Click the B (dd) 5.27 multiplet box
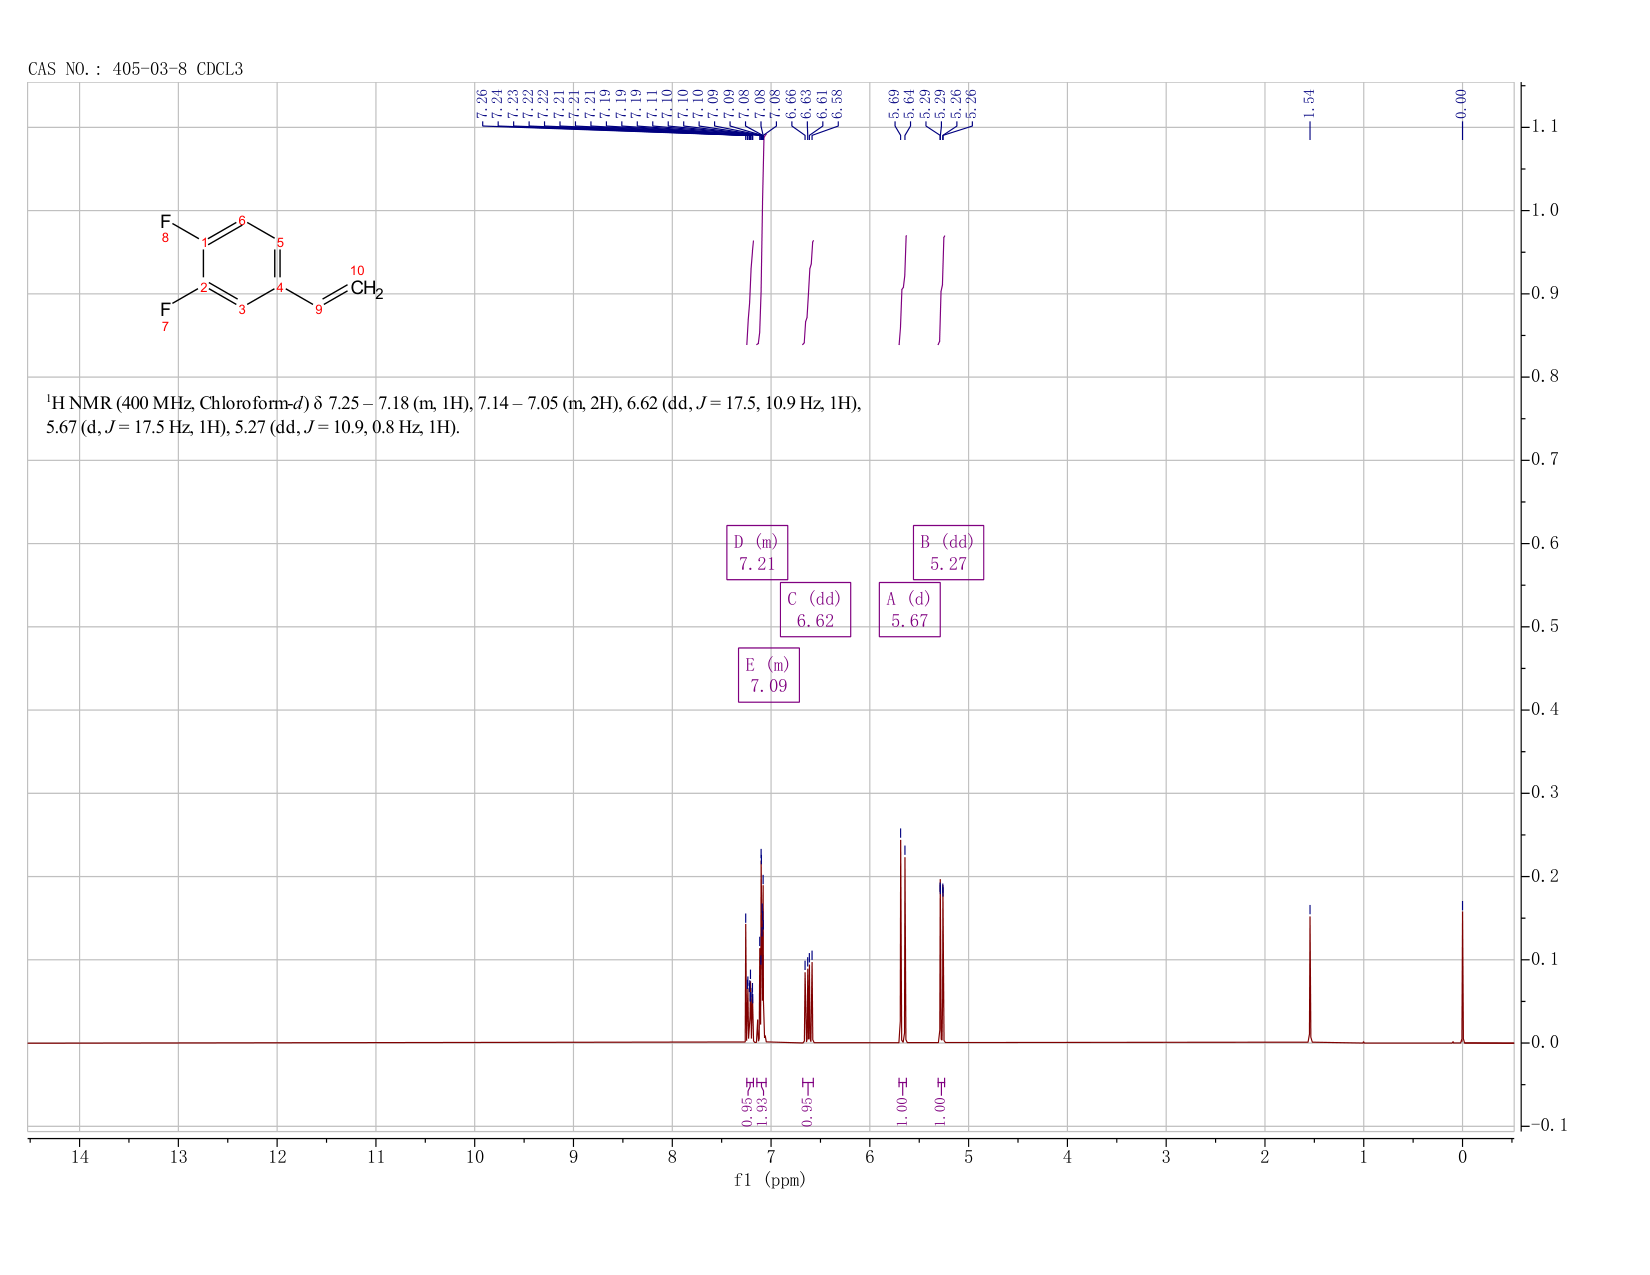Image resolution: width=1650 pixels, height=1275 pixels. coord(948,552)
